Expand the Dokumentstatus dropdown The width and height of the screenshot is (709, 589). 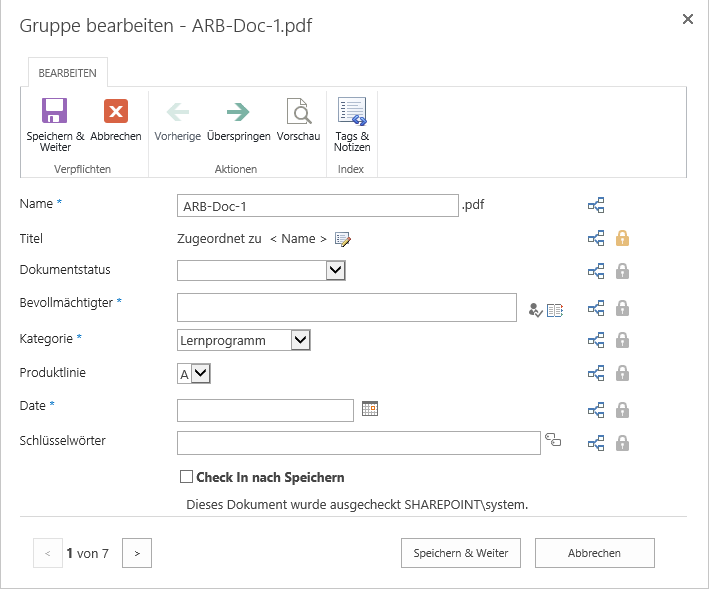[x=336, y=270]
